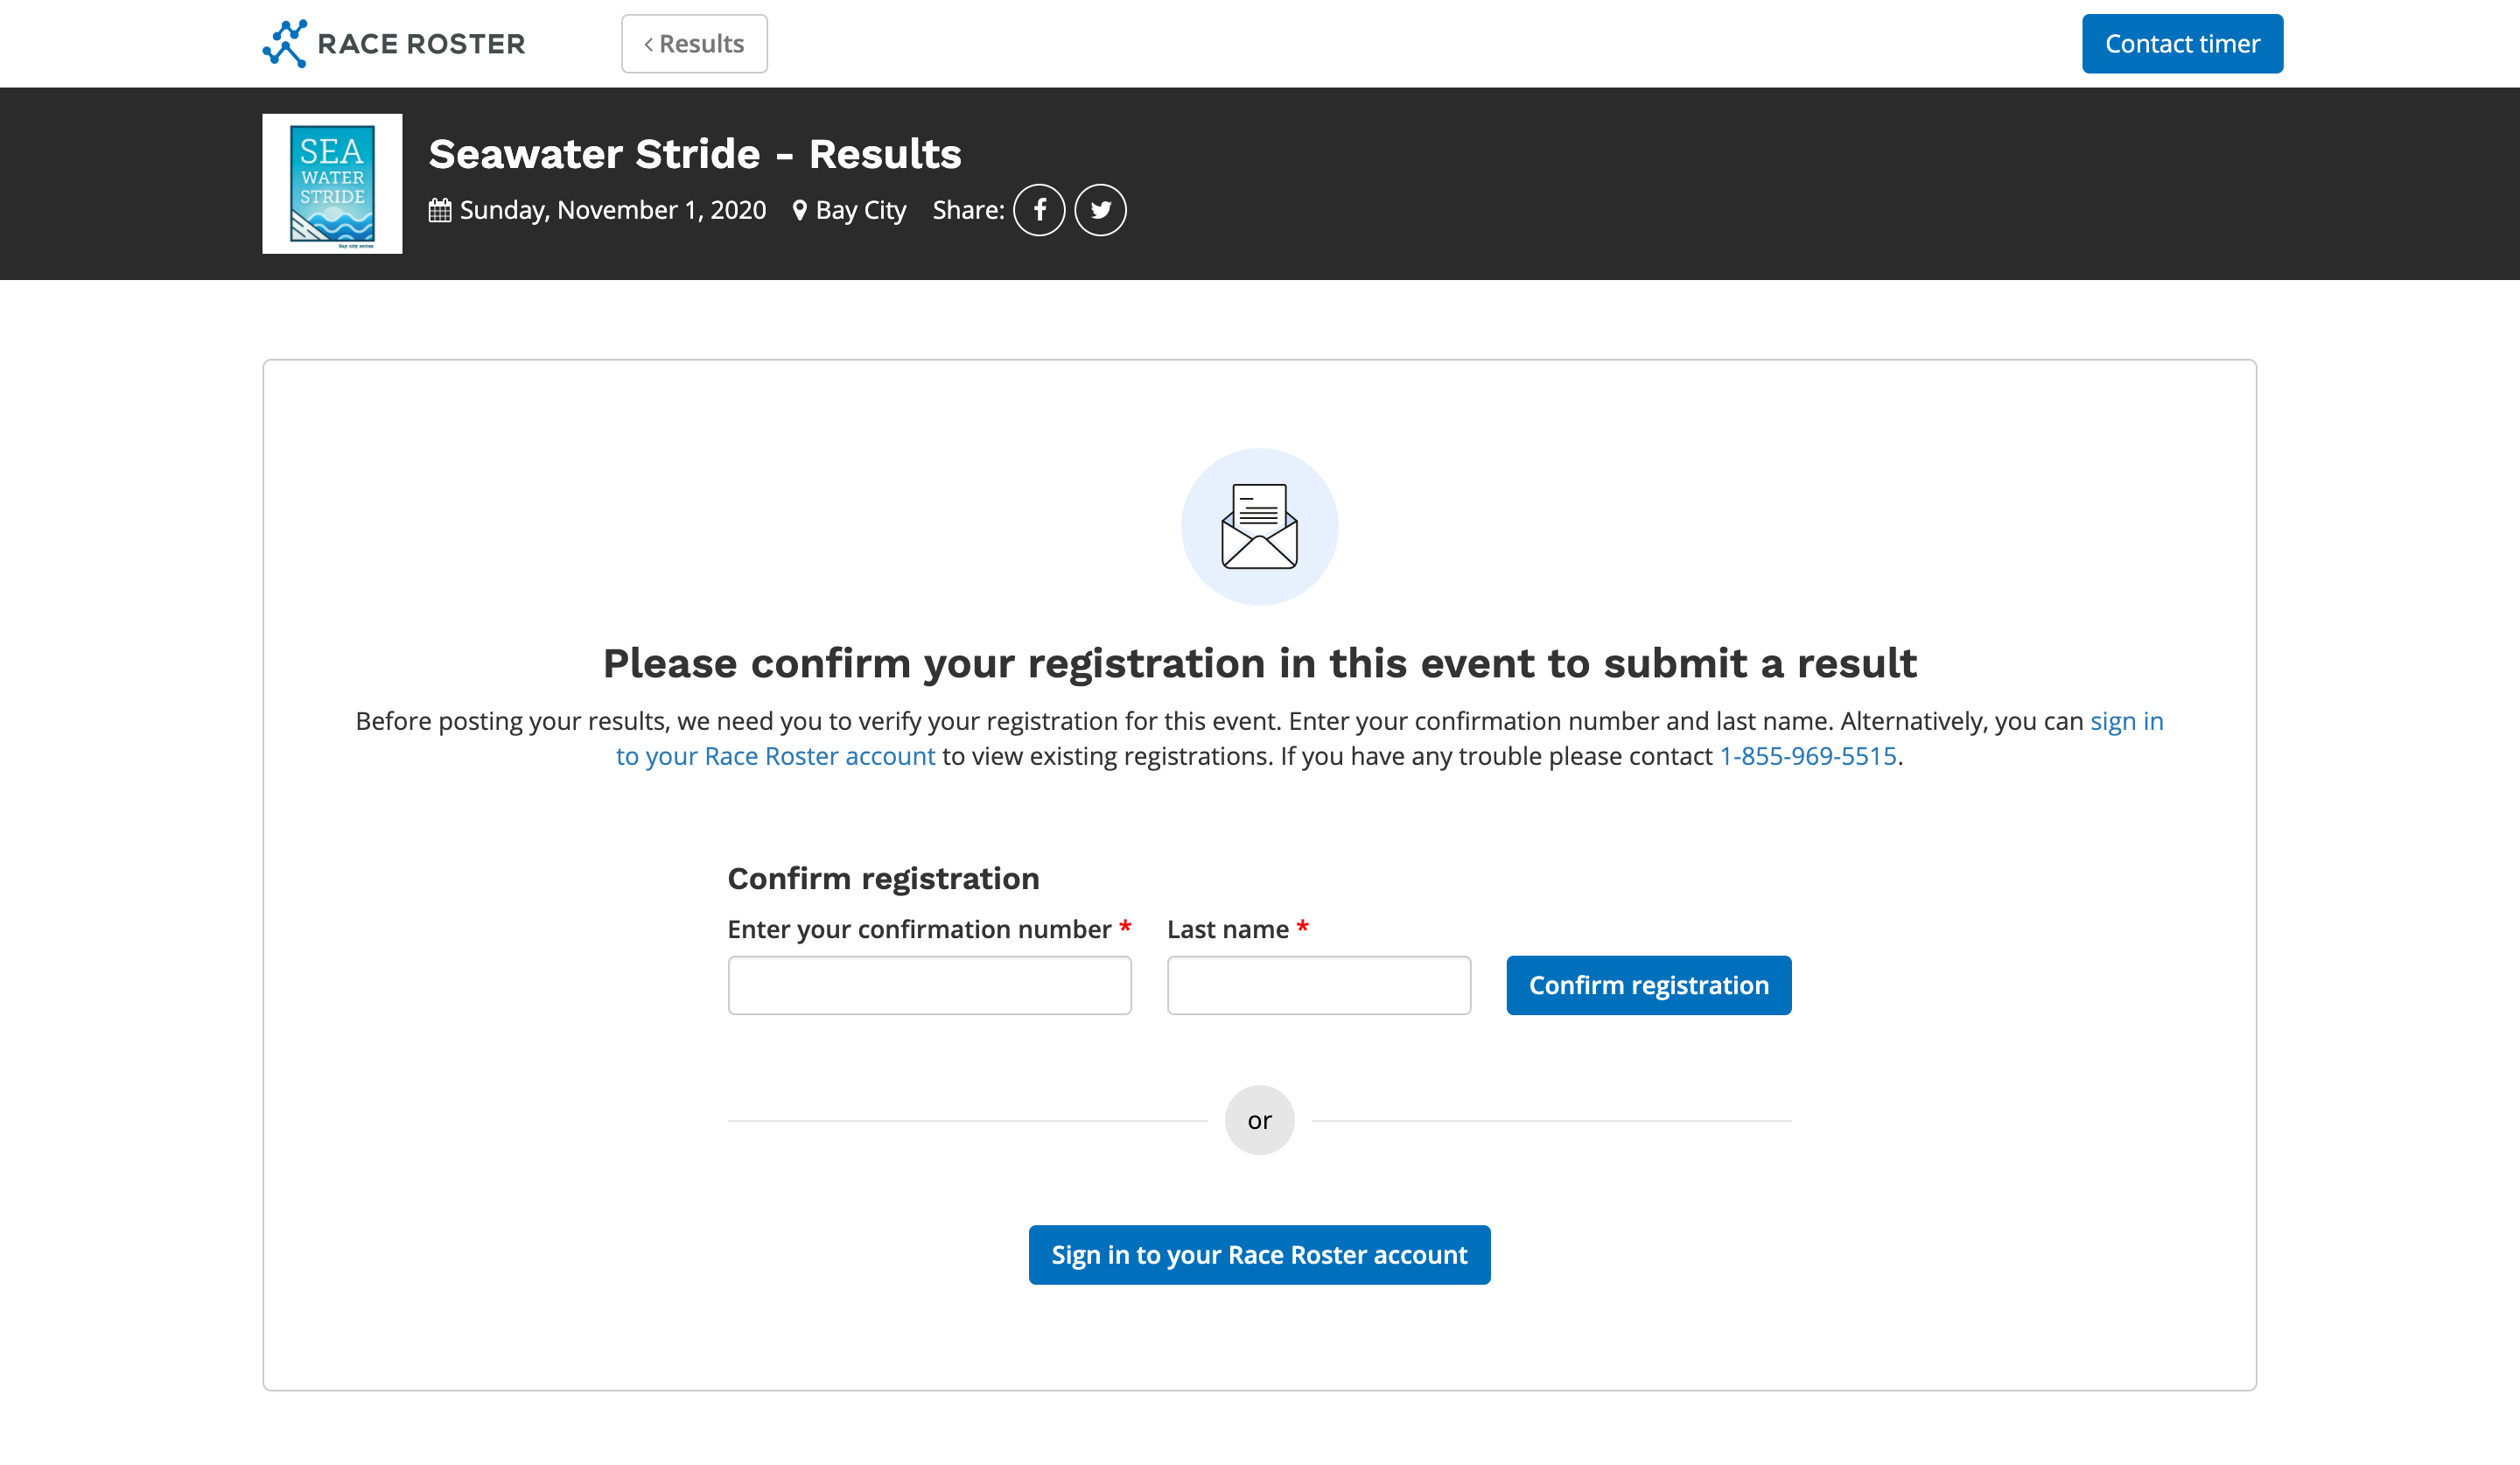
Task: Click the Race Roster logo
Action: (393, 44)
